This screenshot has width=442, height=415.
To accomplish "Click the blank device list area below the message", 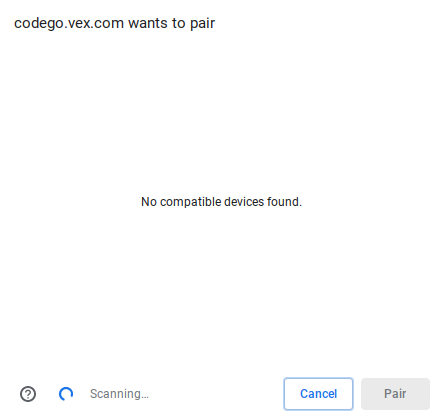I will click(x=221, y=287).
